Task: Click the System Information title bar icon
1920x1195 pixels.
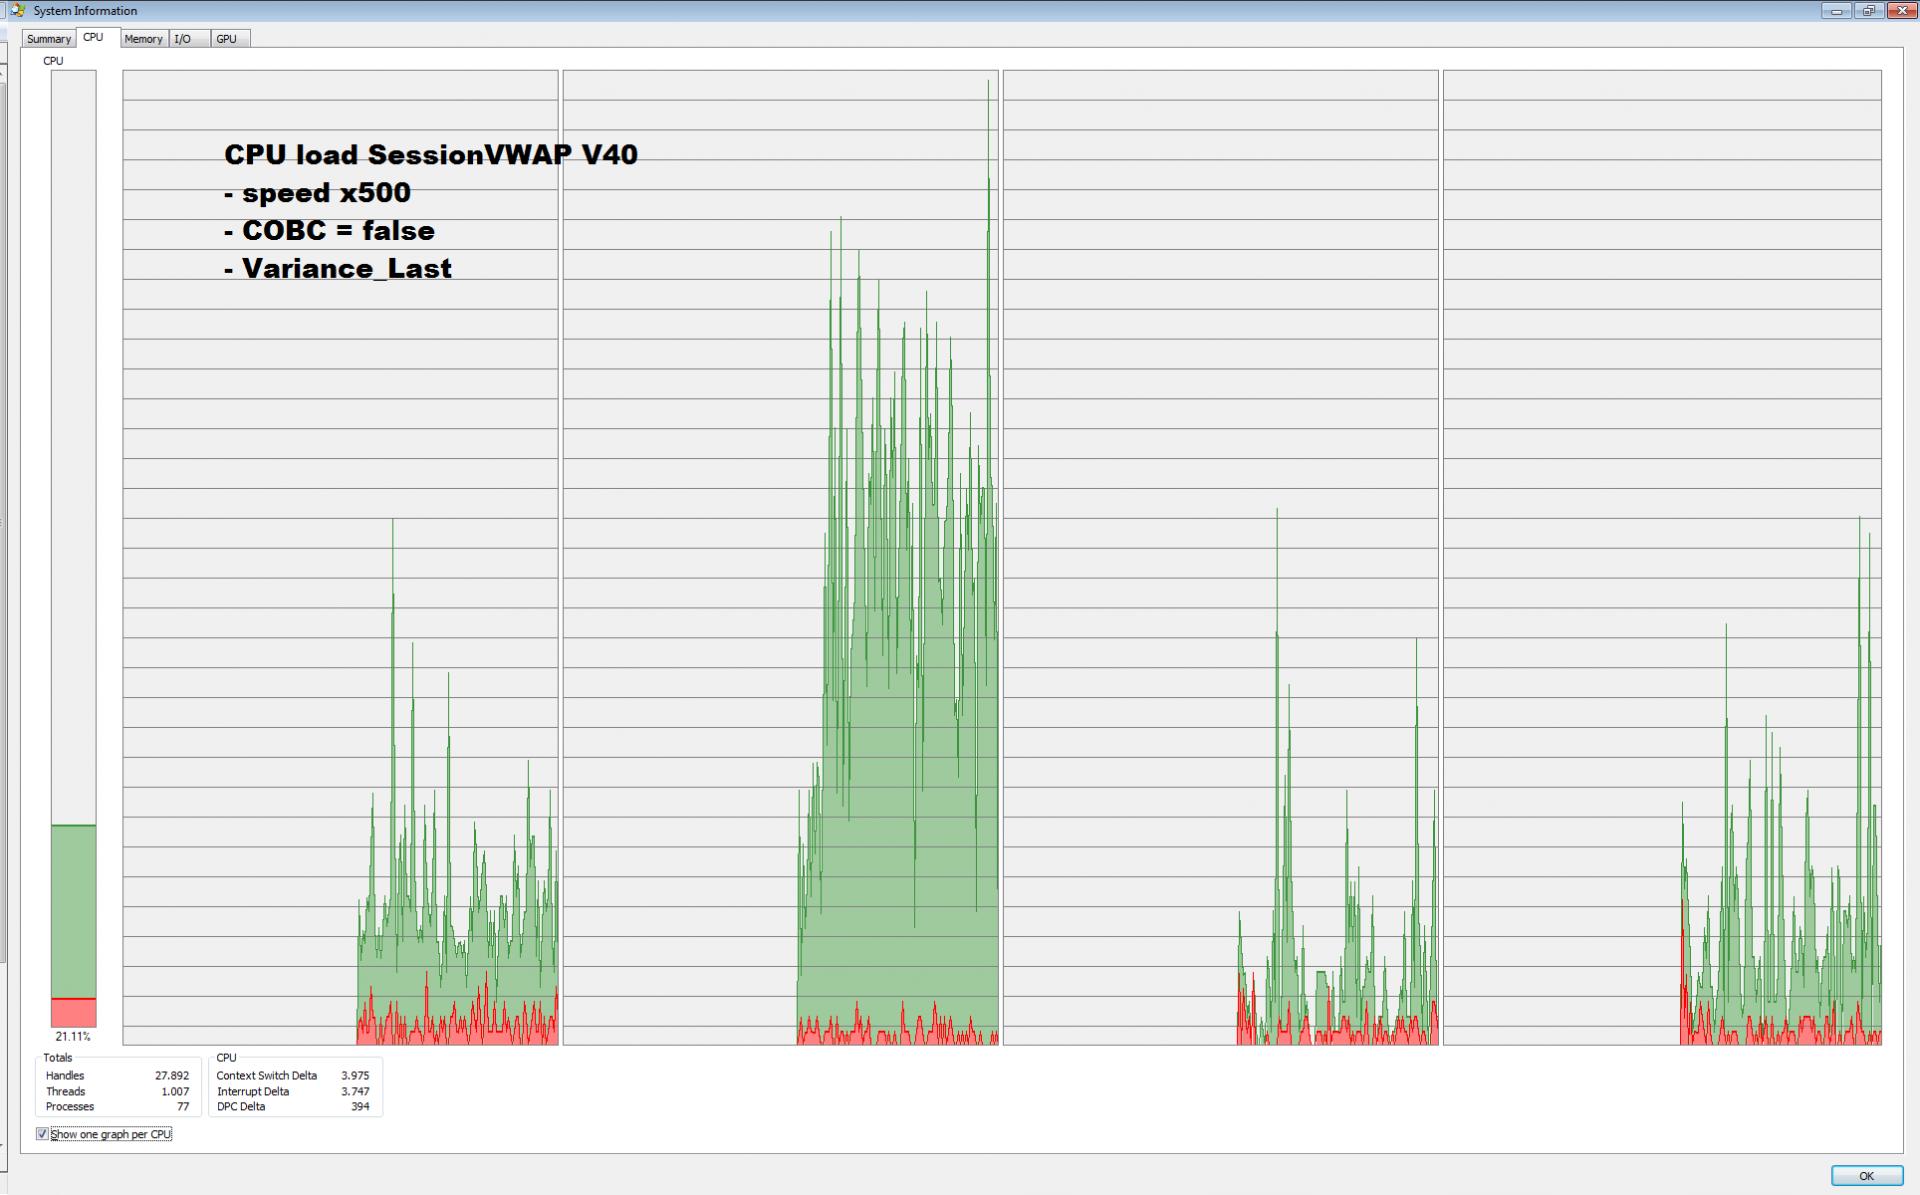Action: [17, 10]
